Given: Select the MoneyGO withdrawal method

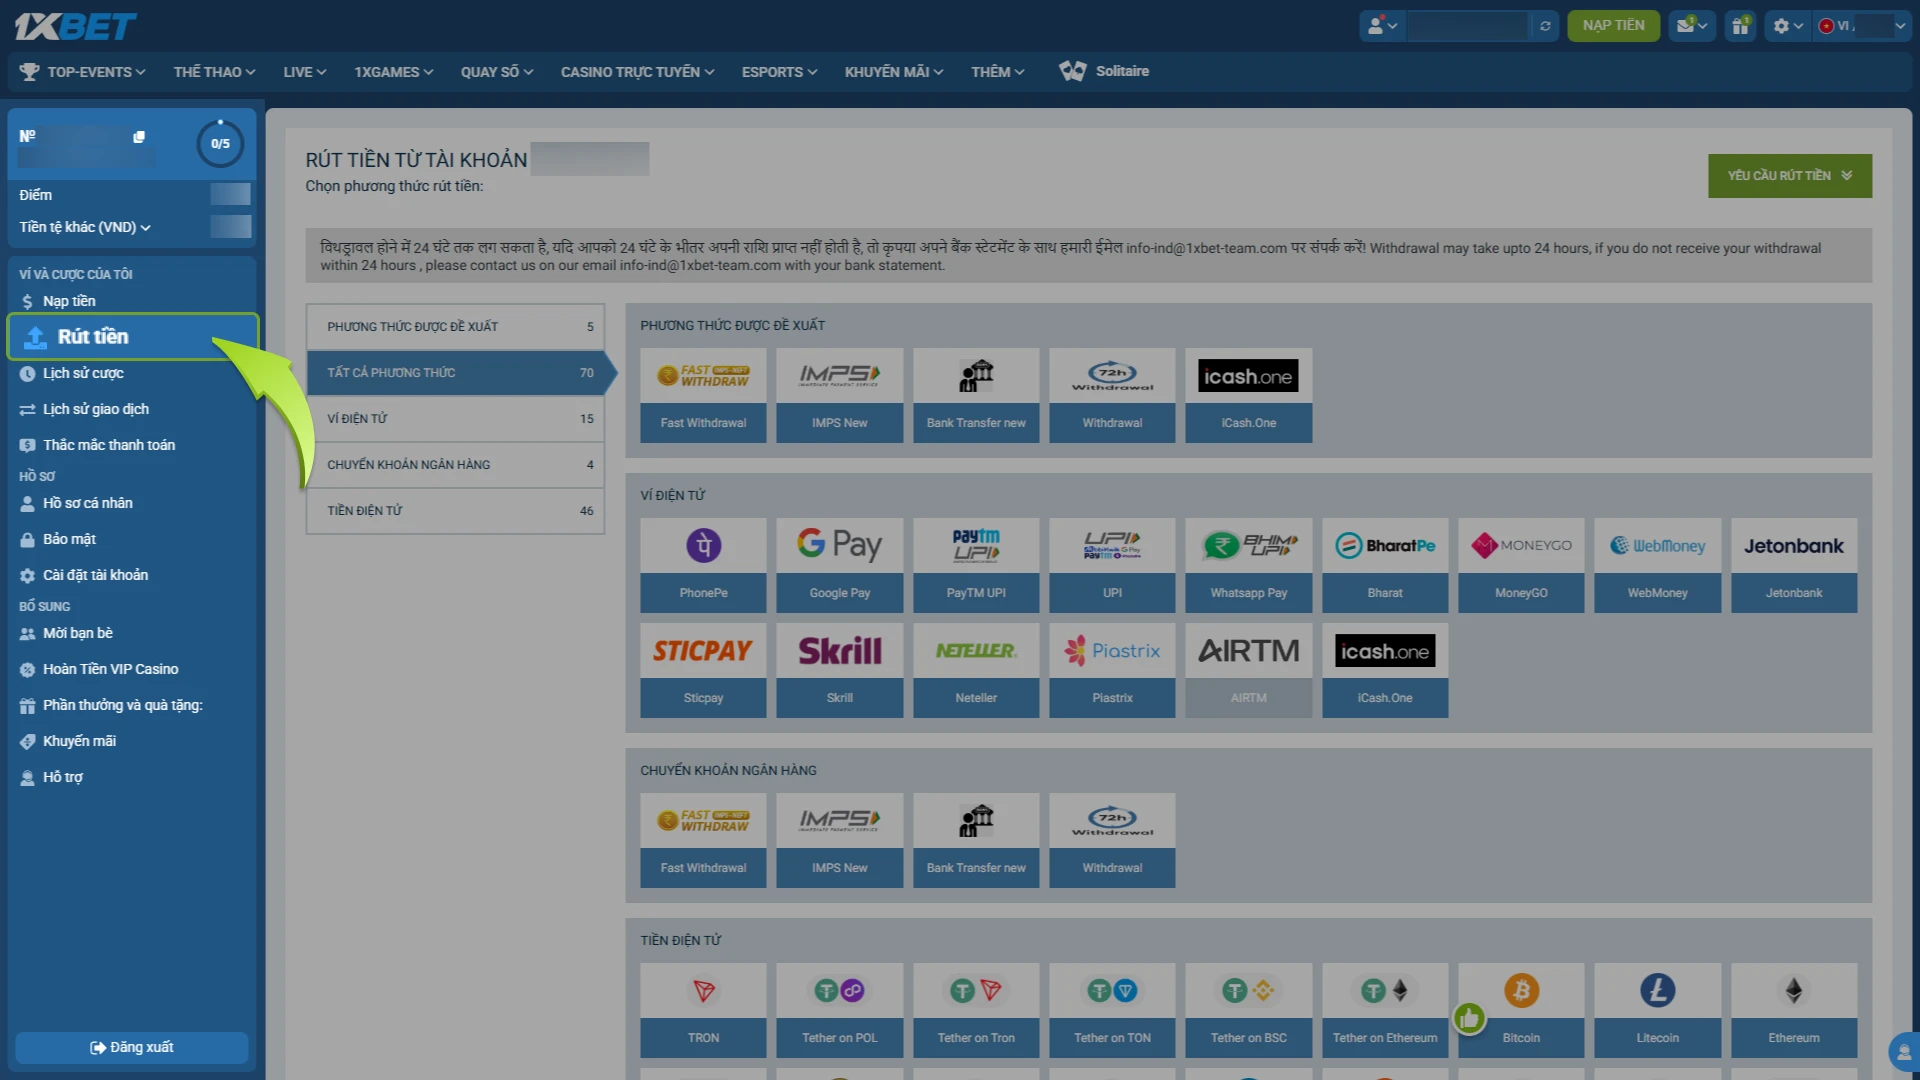Looking at the screenshot, I should click(1521, 565).
